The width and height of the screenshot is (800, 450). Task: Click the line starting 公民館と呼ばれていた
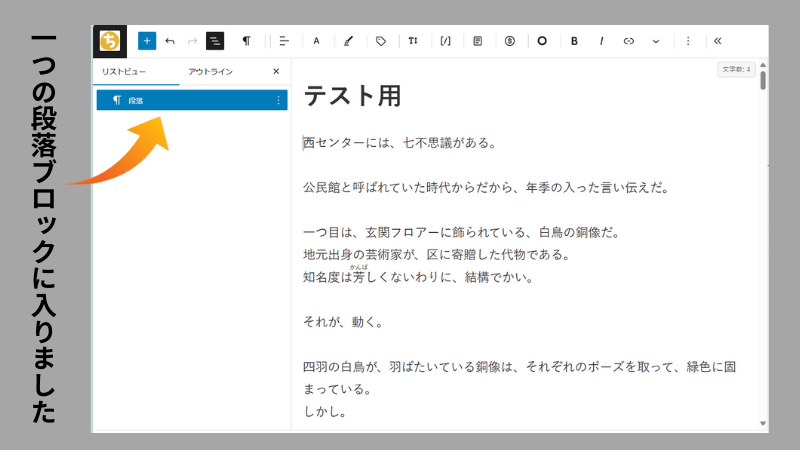[486, 188]
